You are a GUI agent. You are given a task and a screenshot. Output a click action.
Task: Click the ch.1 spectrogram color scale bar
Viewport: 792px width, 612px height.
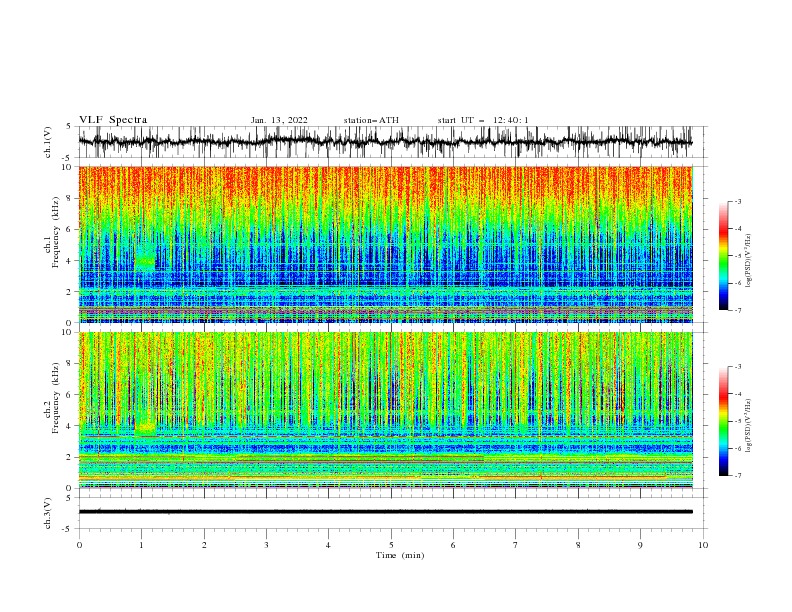pyautogui.click(x=723, y=256)
